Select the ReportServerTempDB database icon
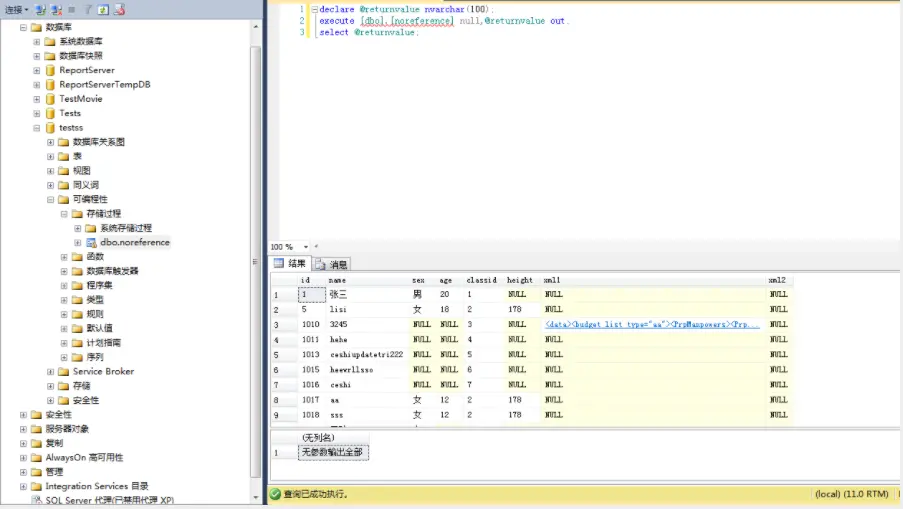The image size is (903, 509). coord(50,85)
